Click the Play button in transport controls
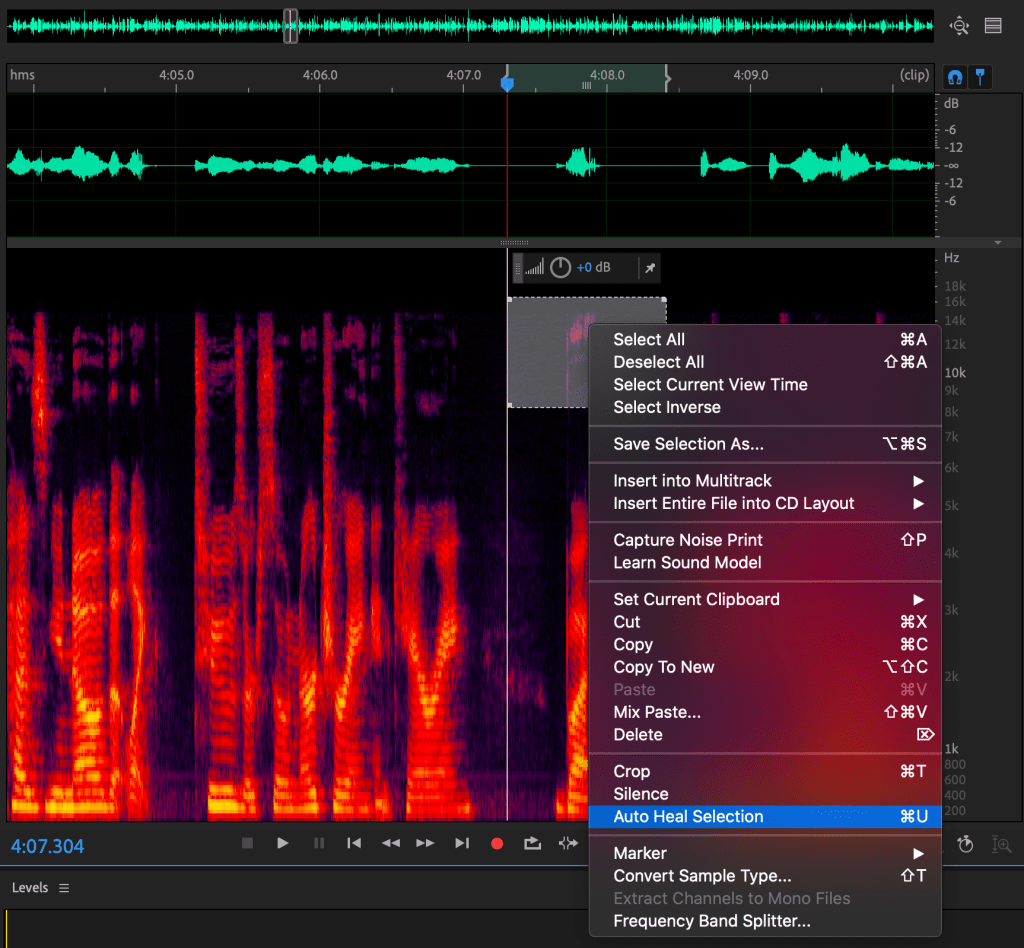 click(x=283, y=843)
